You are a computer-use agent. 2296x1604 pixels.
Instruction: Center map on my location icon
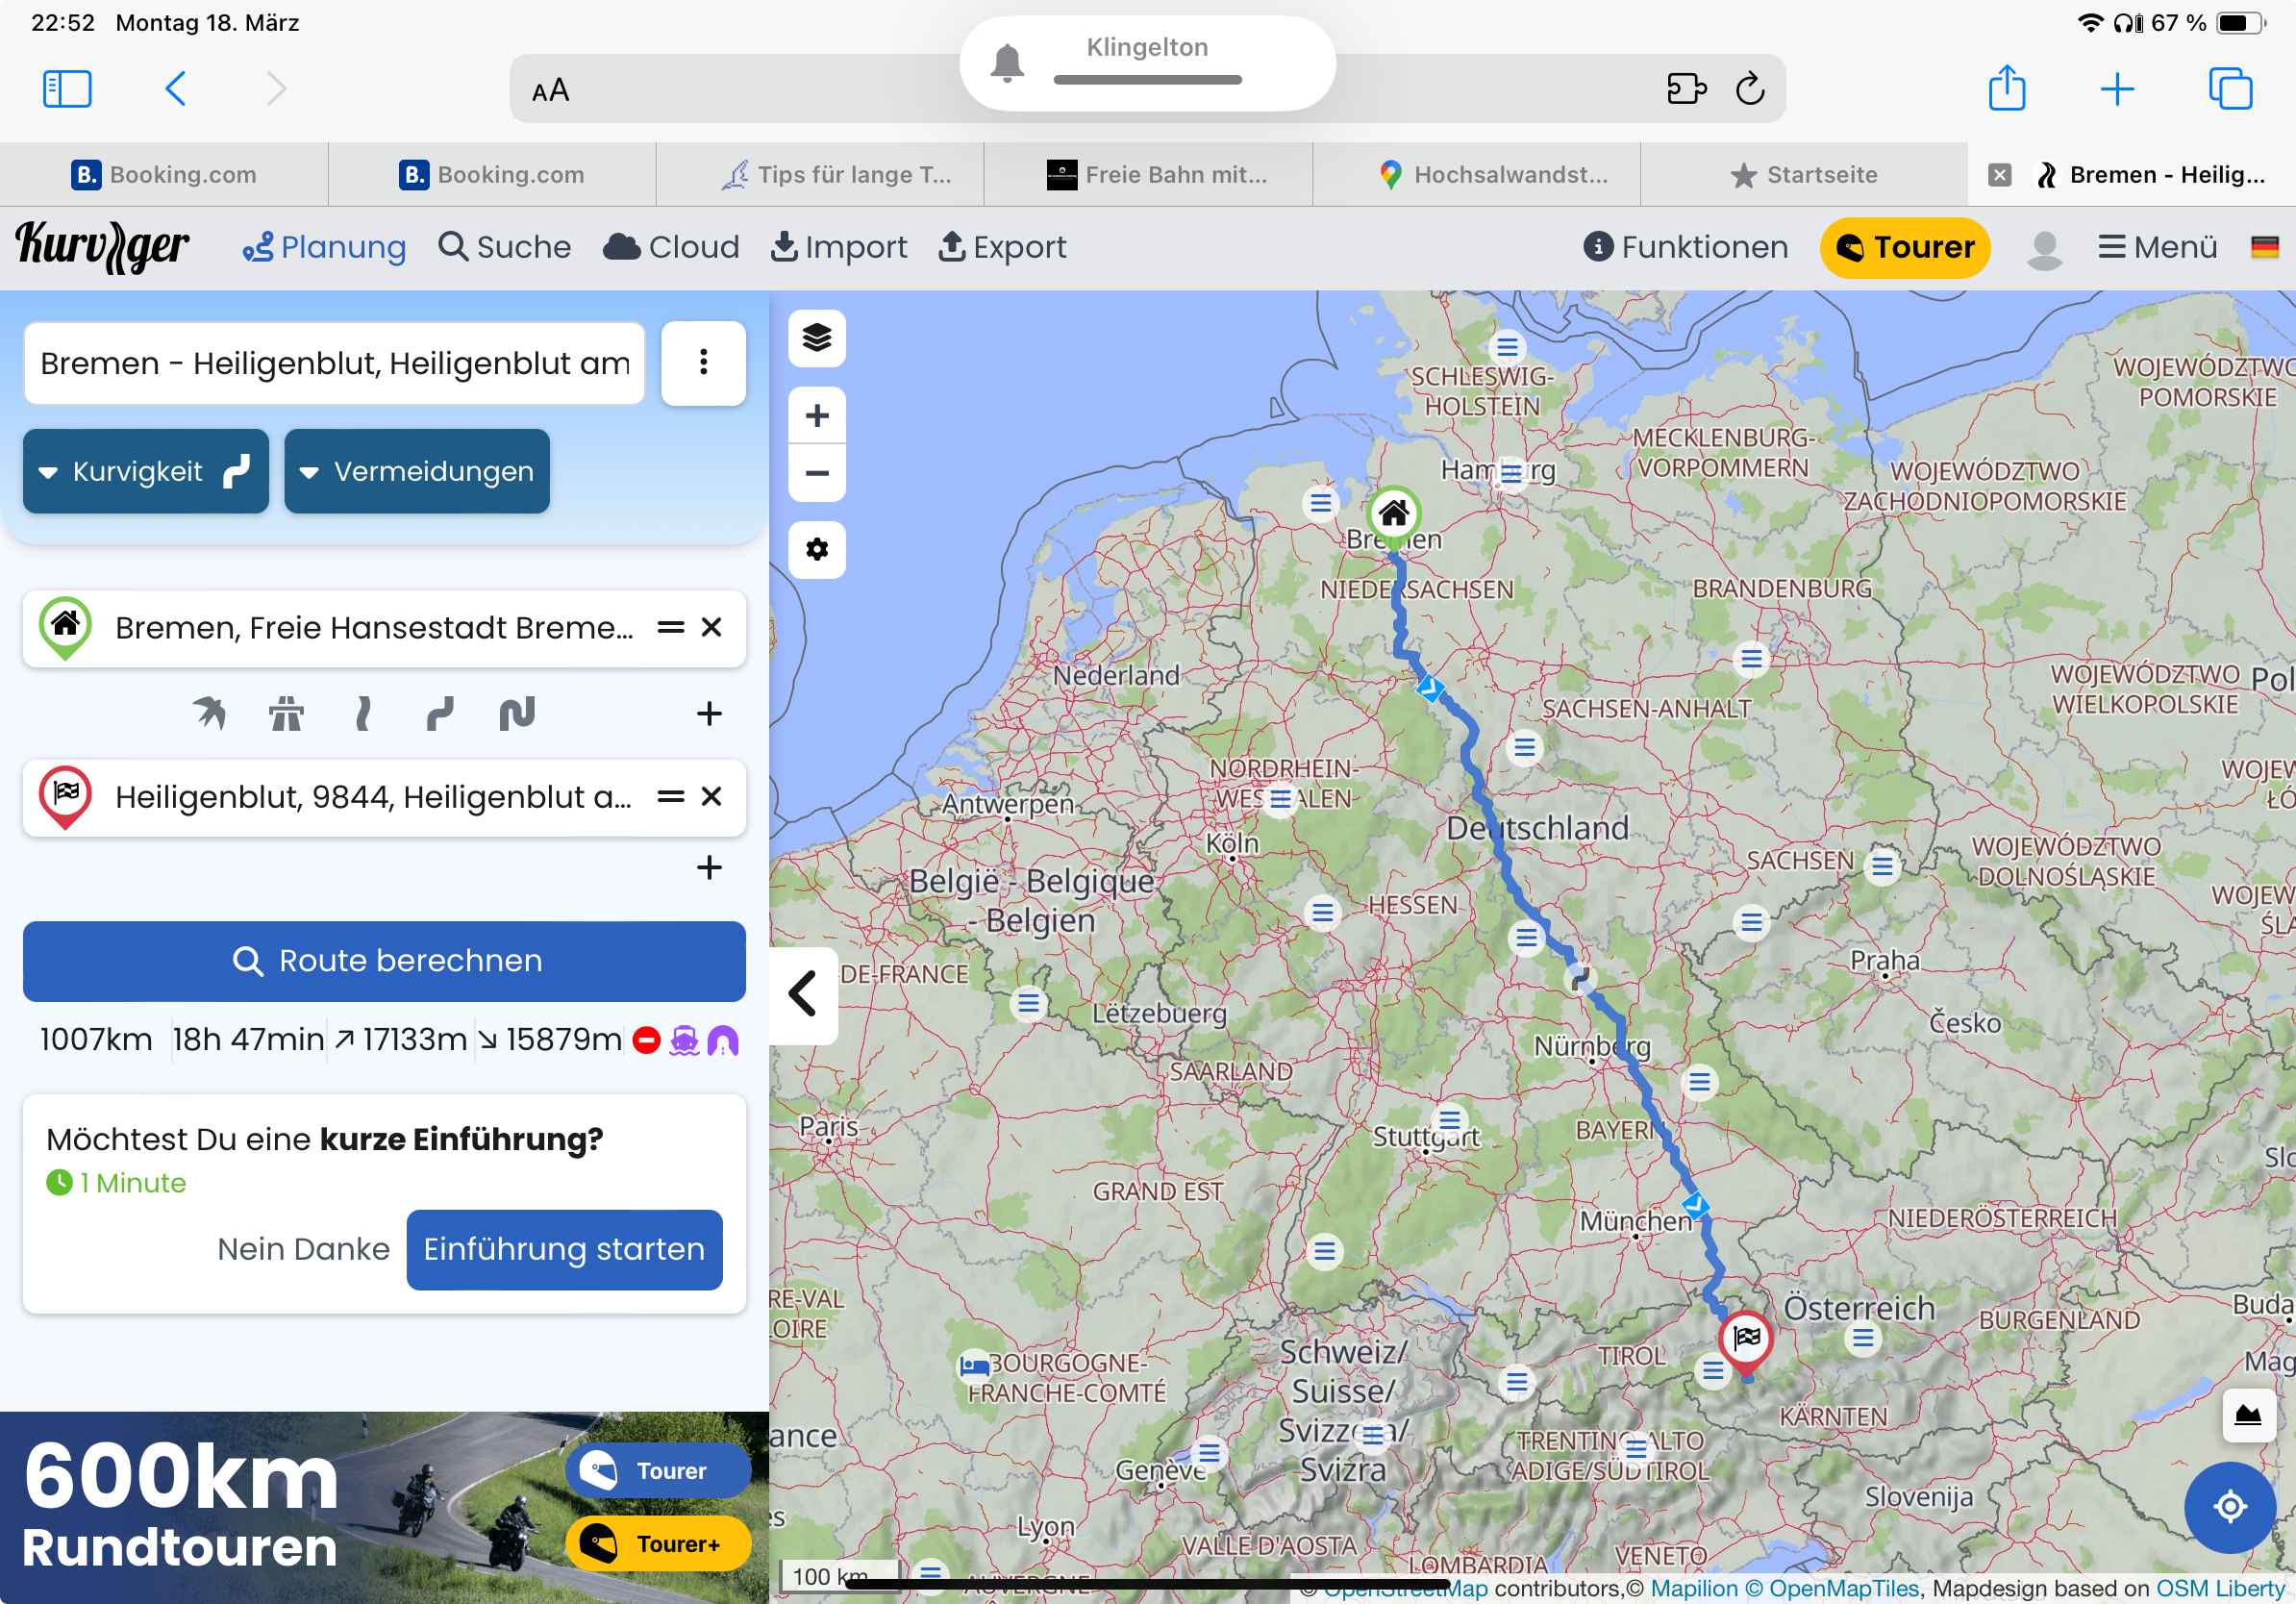pyautogui.click(x=2229, y=1505)
